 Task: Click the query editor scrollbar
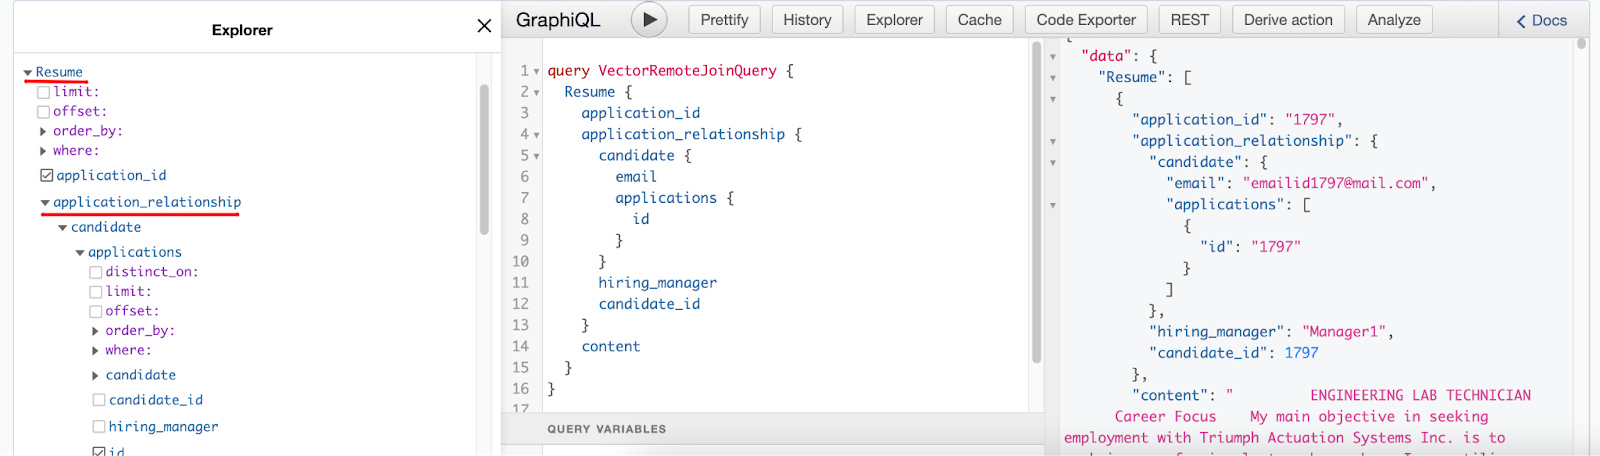coord(1036,206)
